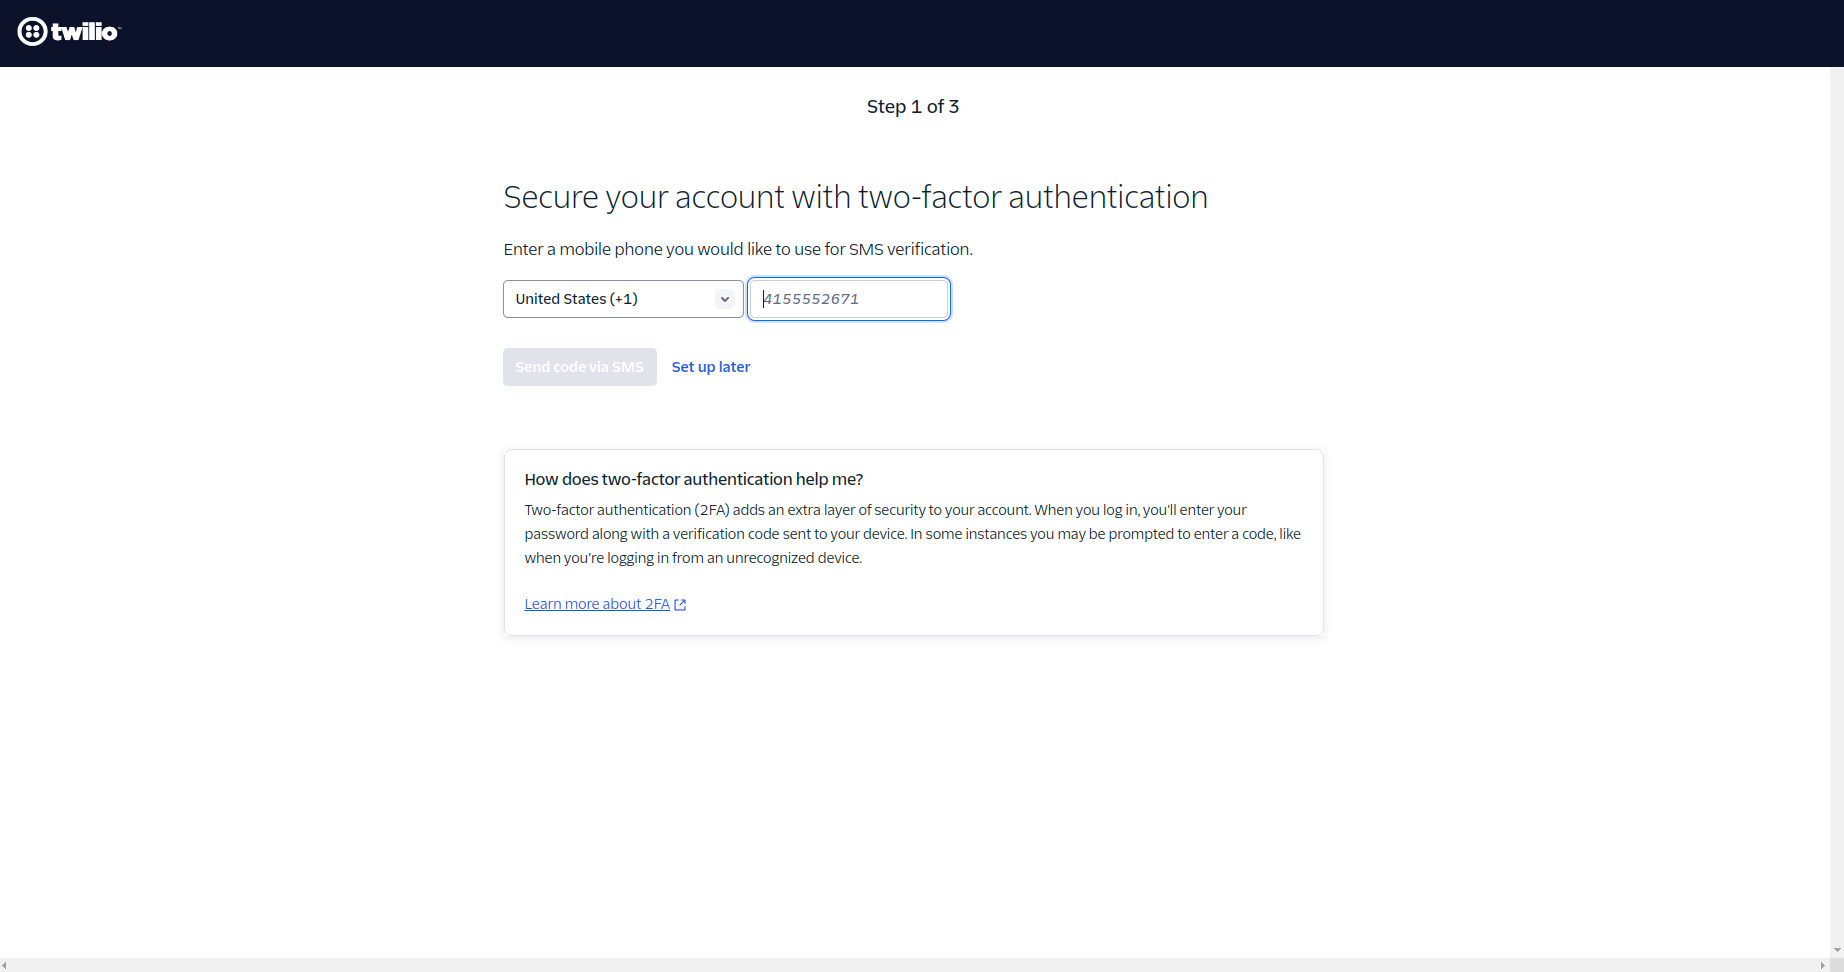Choose the Set up later link
The image size is (1844, 972).
pos(710,367)
